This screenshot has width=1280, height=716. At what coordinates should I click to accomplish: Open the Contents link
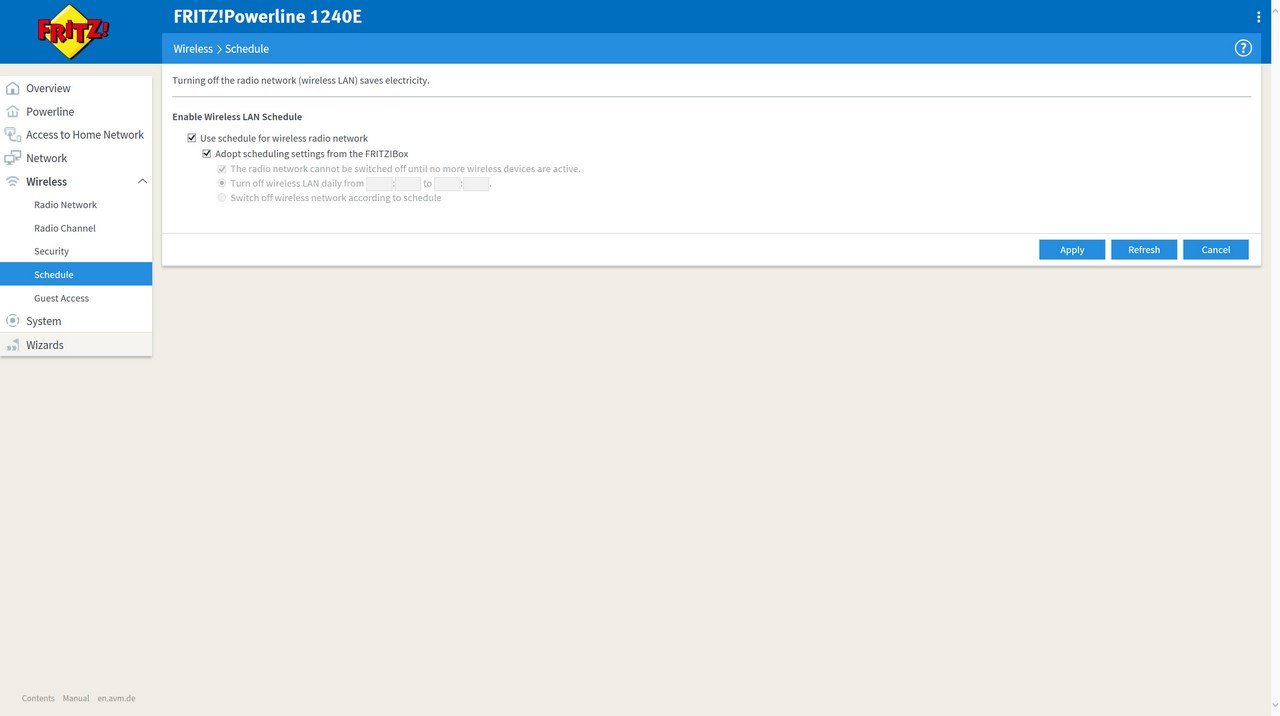(38, 698)
